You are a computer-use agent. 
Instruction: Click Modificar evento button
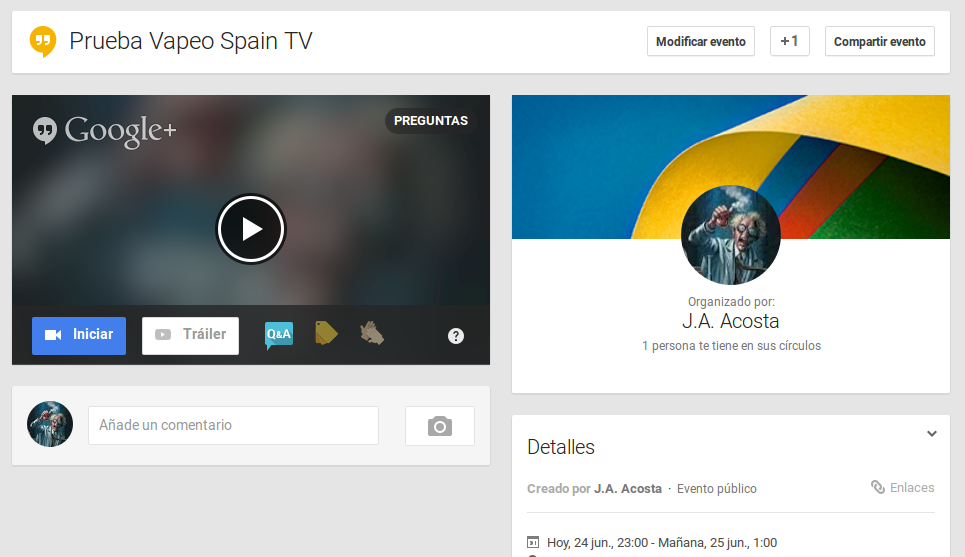(x=700, y=41)
